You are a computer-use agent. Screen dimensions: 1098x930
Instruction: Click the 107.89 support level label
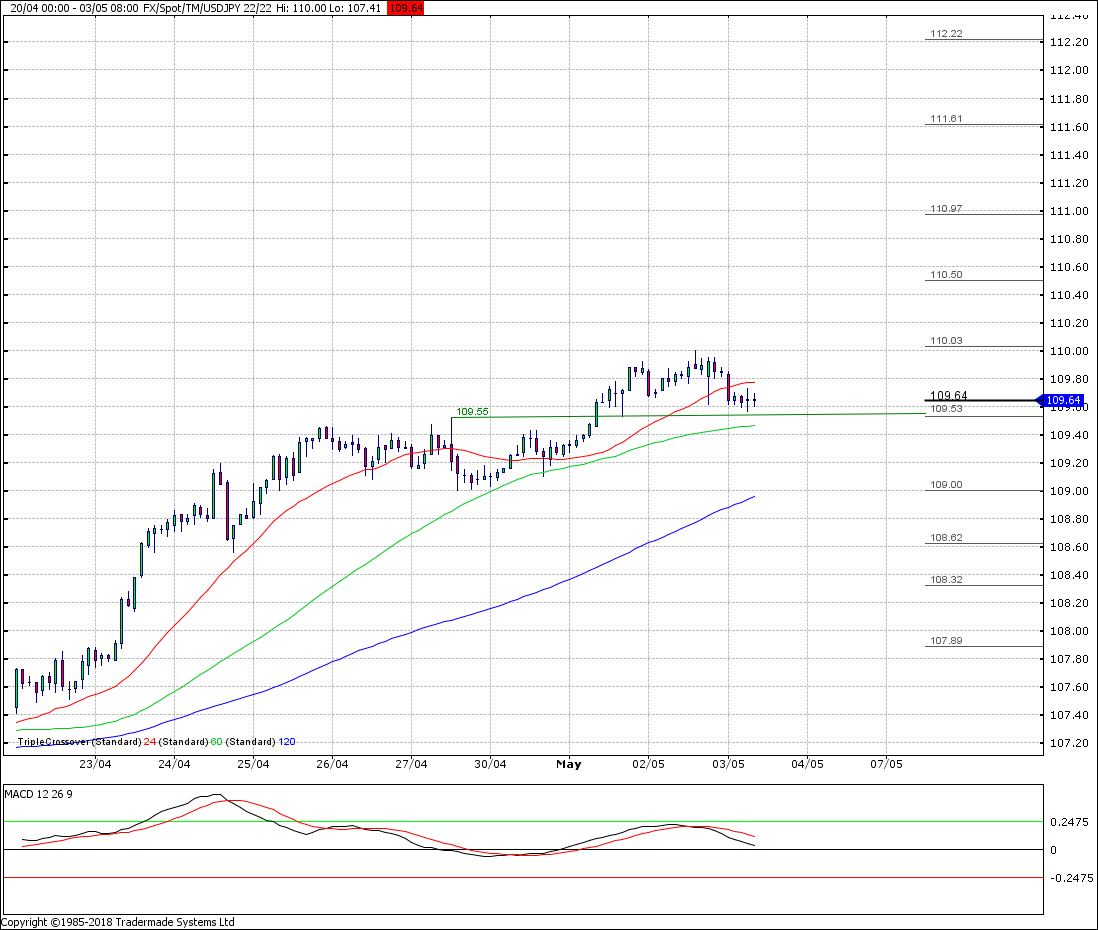pos(946,641)
